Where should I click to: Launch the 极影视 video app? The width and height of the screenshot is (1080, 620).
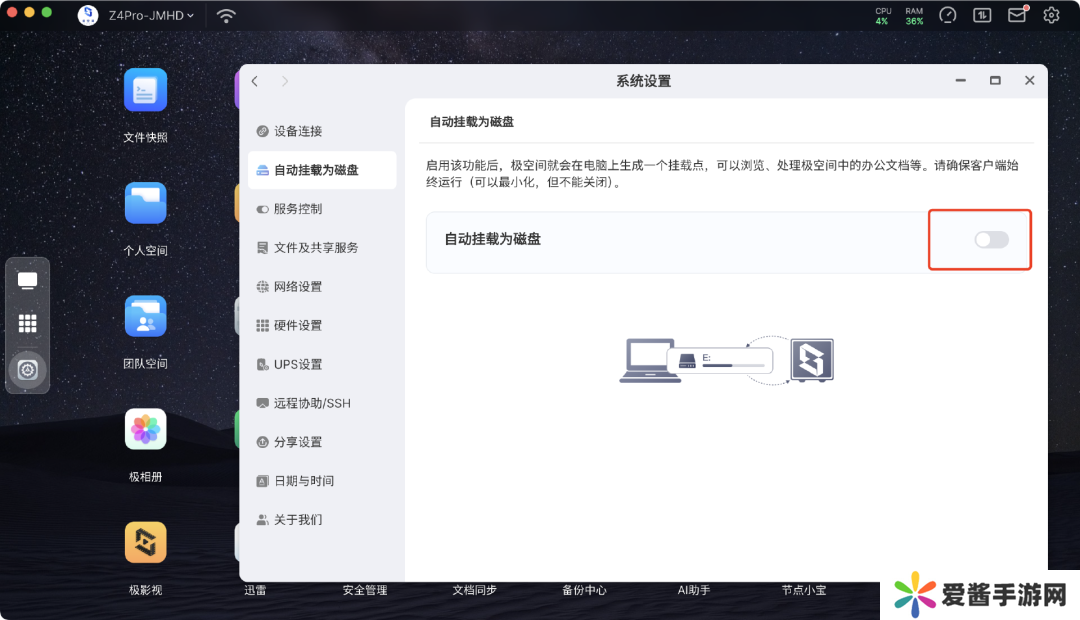(146, 543)
